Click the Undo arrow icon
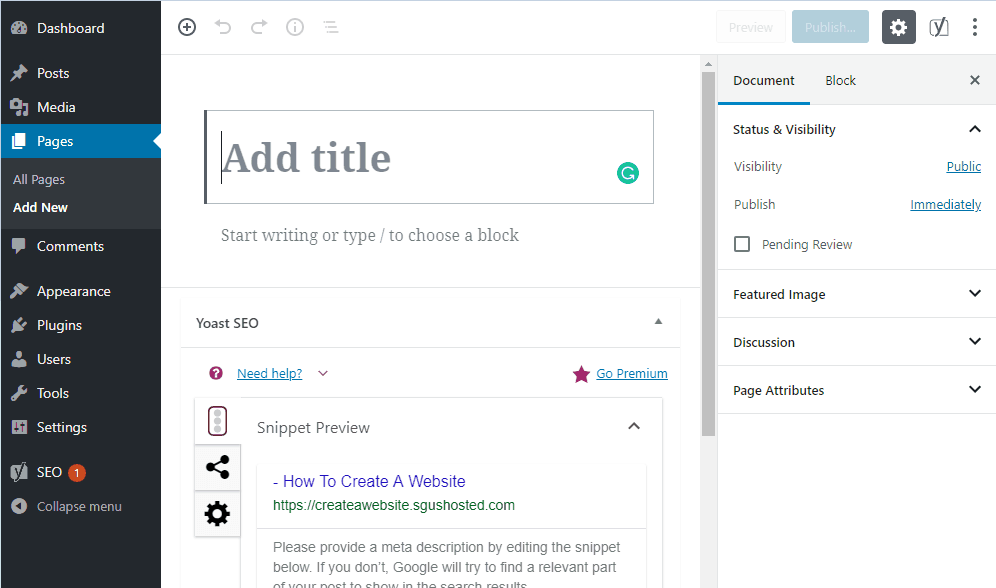The height and width of the screenshot is (588, 996). pos(223,27)
